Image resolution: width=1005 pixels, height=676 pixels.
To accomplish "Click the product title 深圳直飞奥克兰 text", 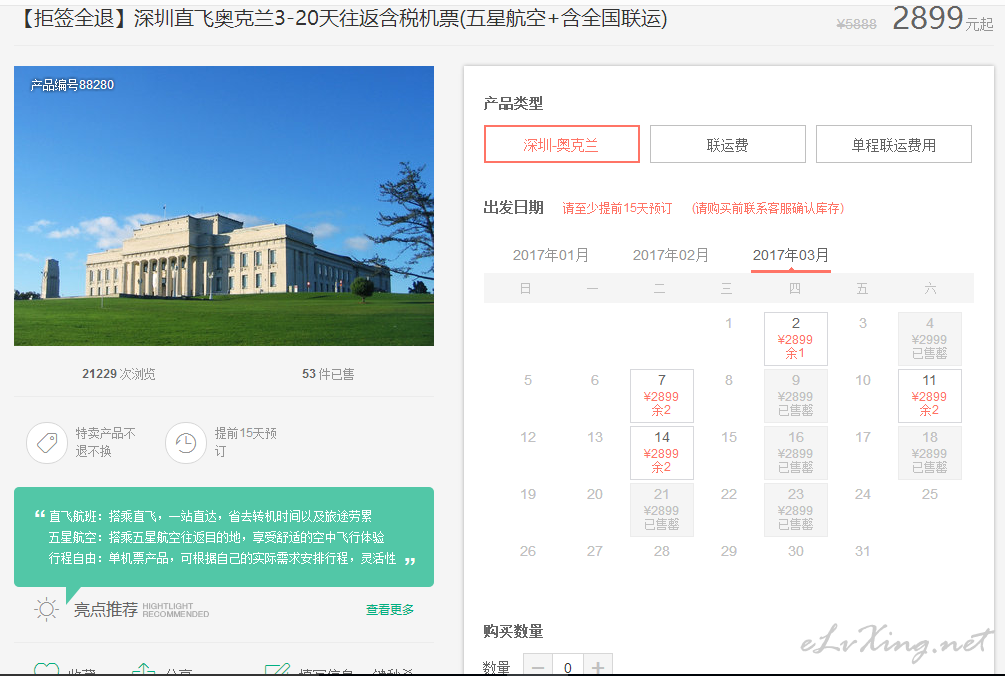I will pyautogui.click(x=343, y=19).
